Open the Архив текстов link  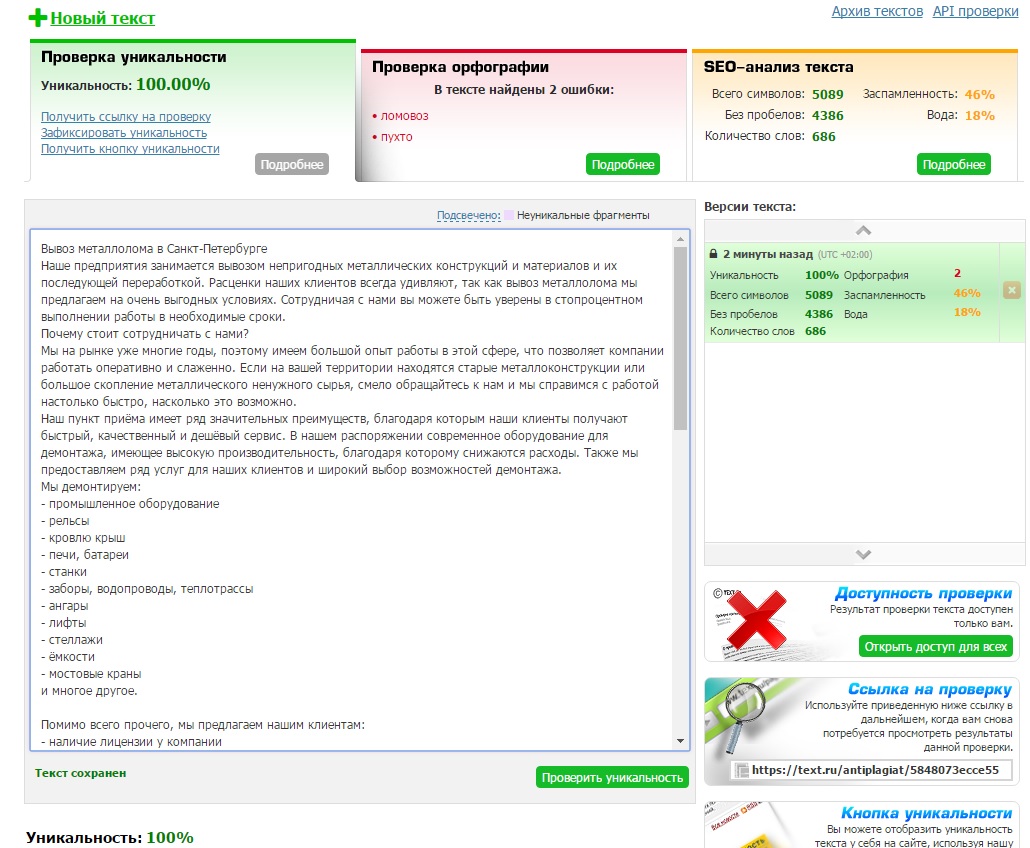pyautogui.click(x=877, y=11)
